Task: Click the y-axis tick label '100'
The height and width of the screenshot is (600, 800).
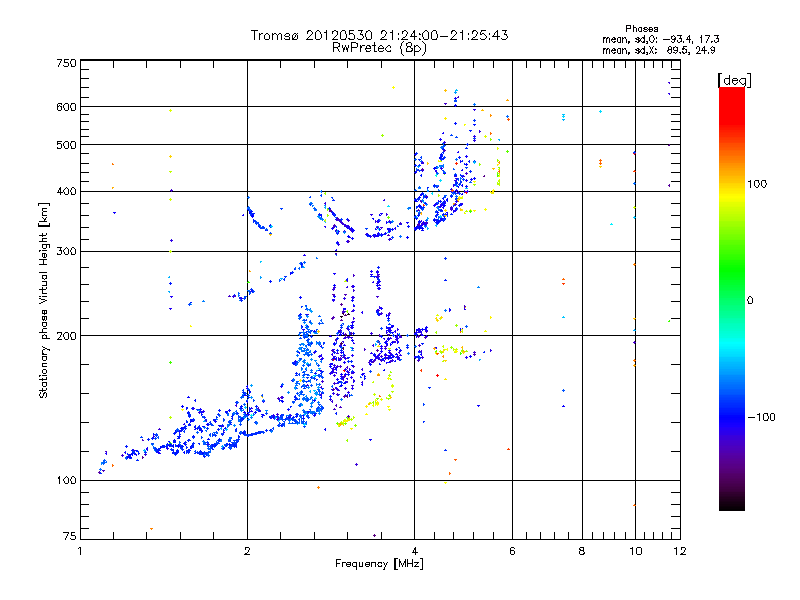Action: (x=67, y=480)
